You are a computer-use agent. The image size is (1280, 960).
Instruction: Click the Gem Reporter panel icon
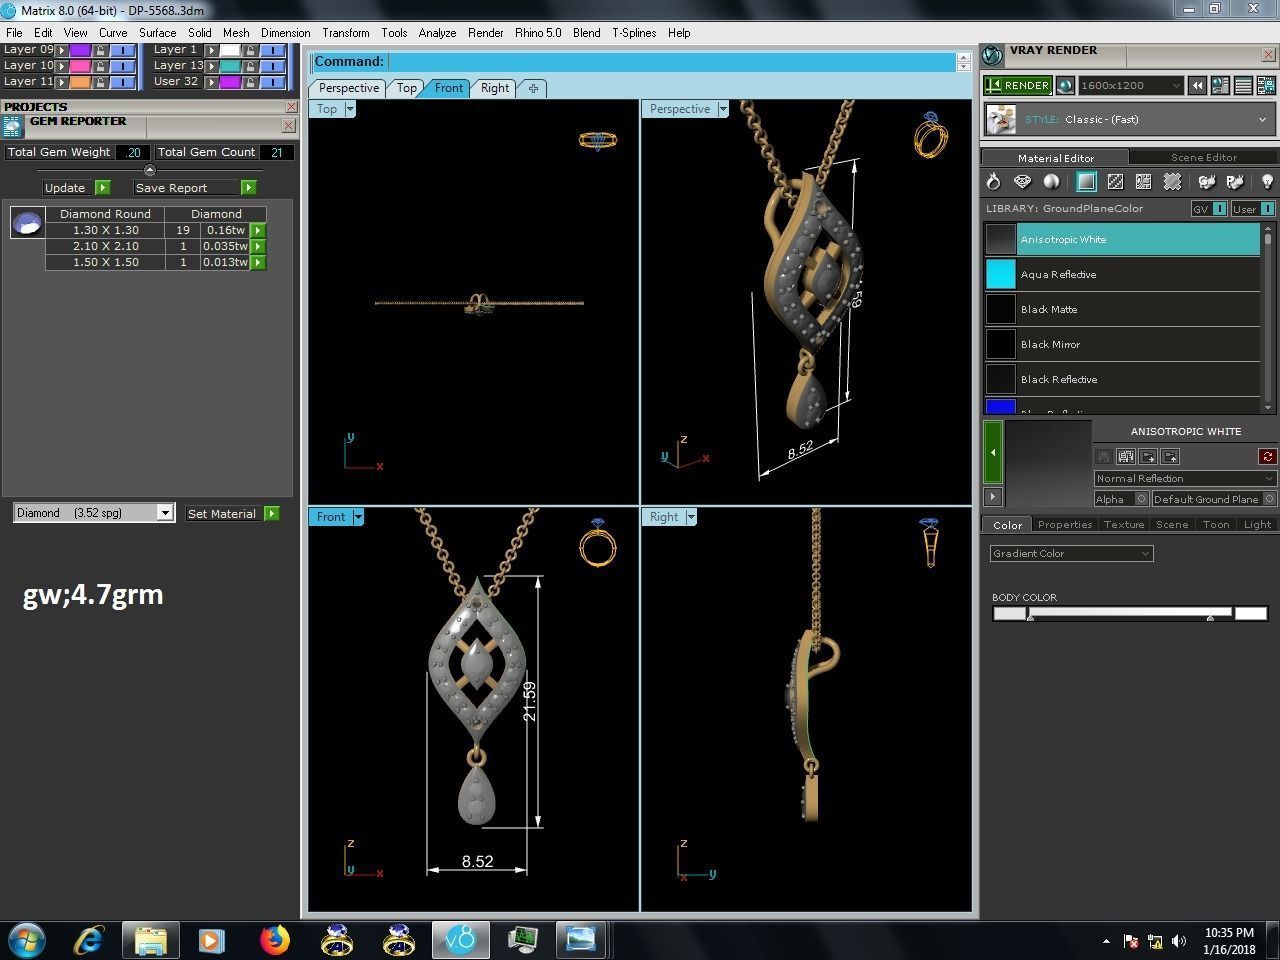[12, 126]
